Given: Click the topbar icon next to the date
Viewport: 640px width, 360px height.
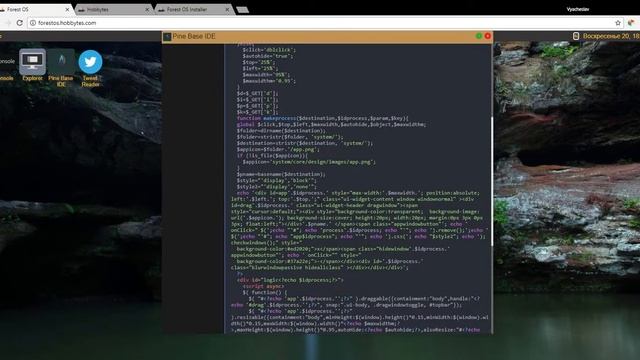Looking at the screenshot, I should pyautogui.click(x=576, y=36).
